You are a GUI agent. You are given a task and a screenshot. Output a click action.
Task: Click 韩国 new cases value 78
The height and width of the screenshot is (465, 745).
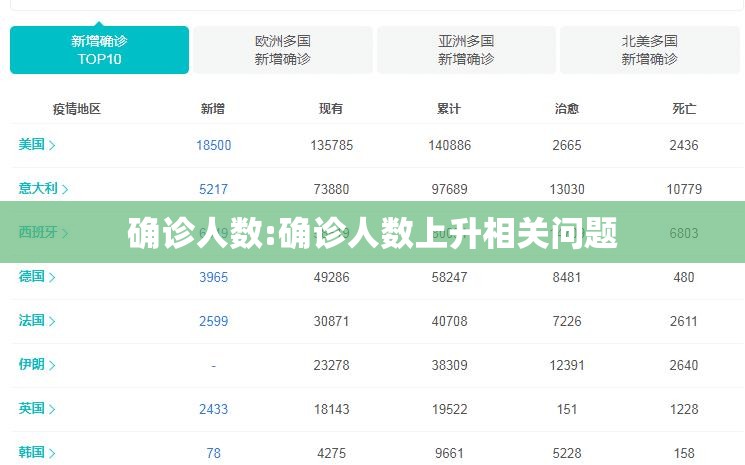point(213,454)
